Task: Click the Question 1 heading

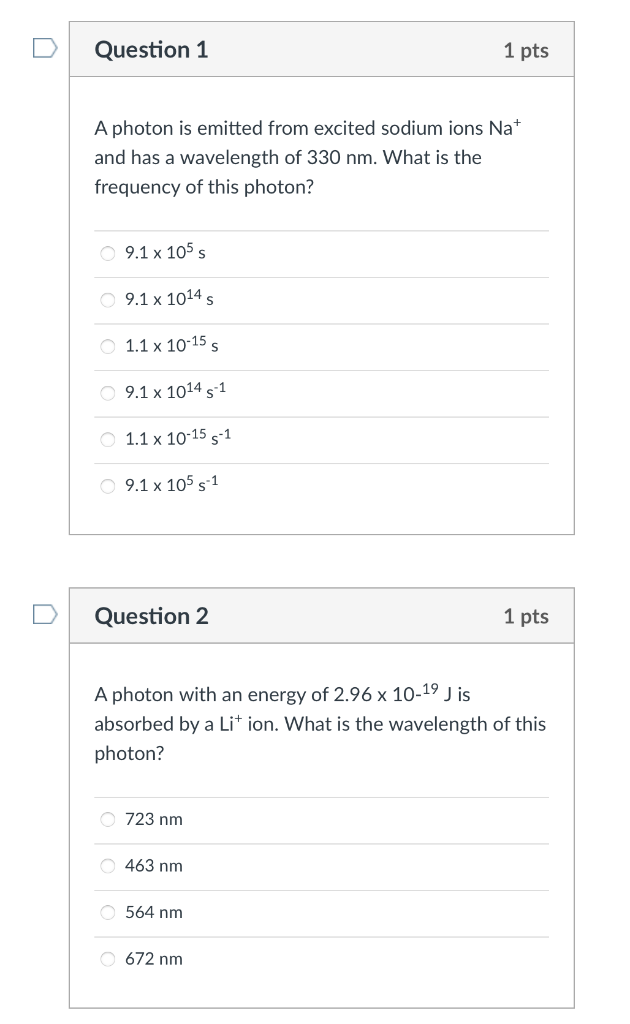Action: (x=151, y=50)
